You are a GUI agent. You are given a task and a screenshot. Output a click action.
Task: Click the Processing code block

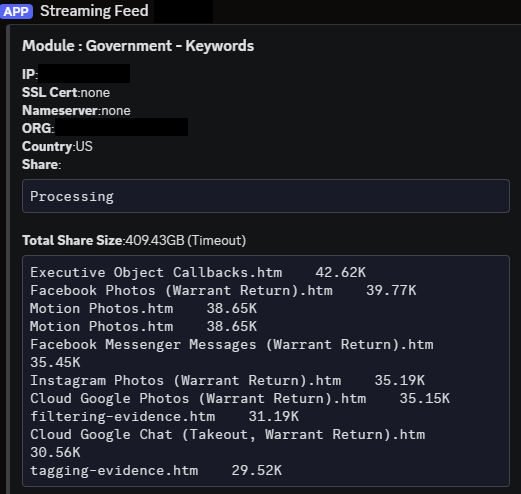266,196
